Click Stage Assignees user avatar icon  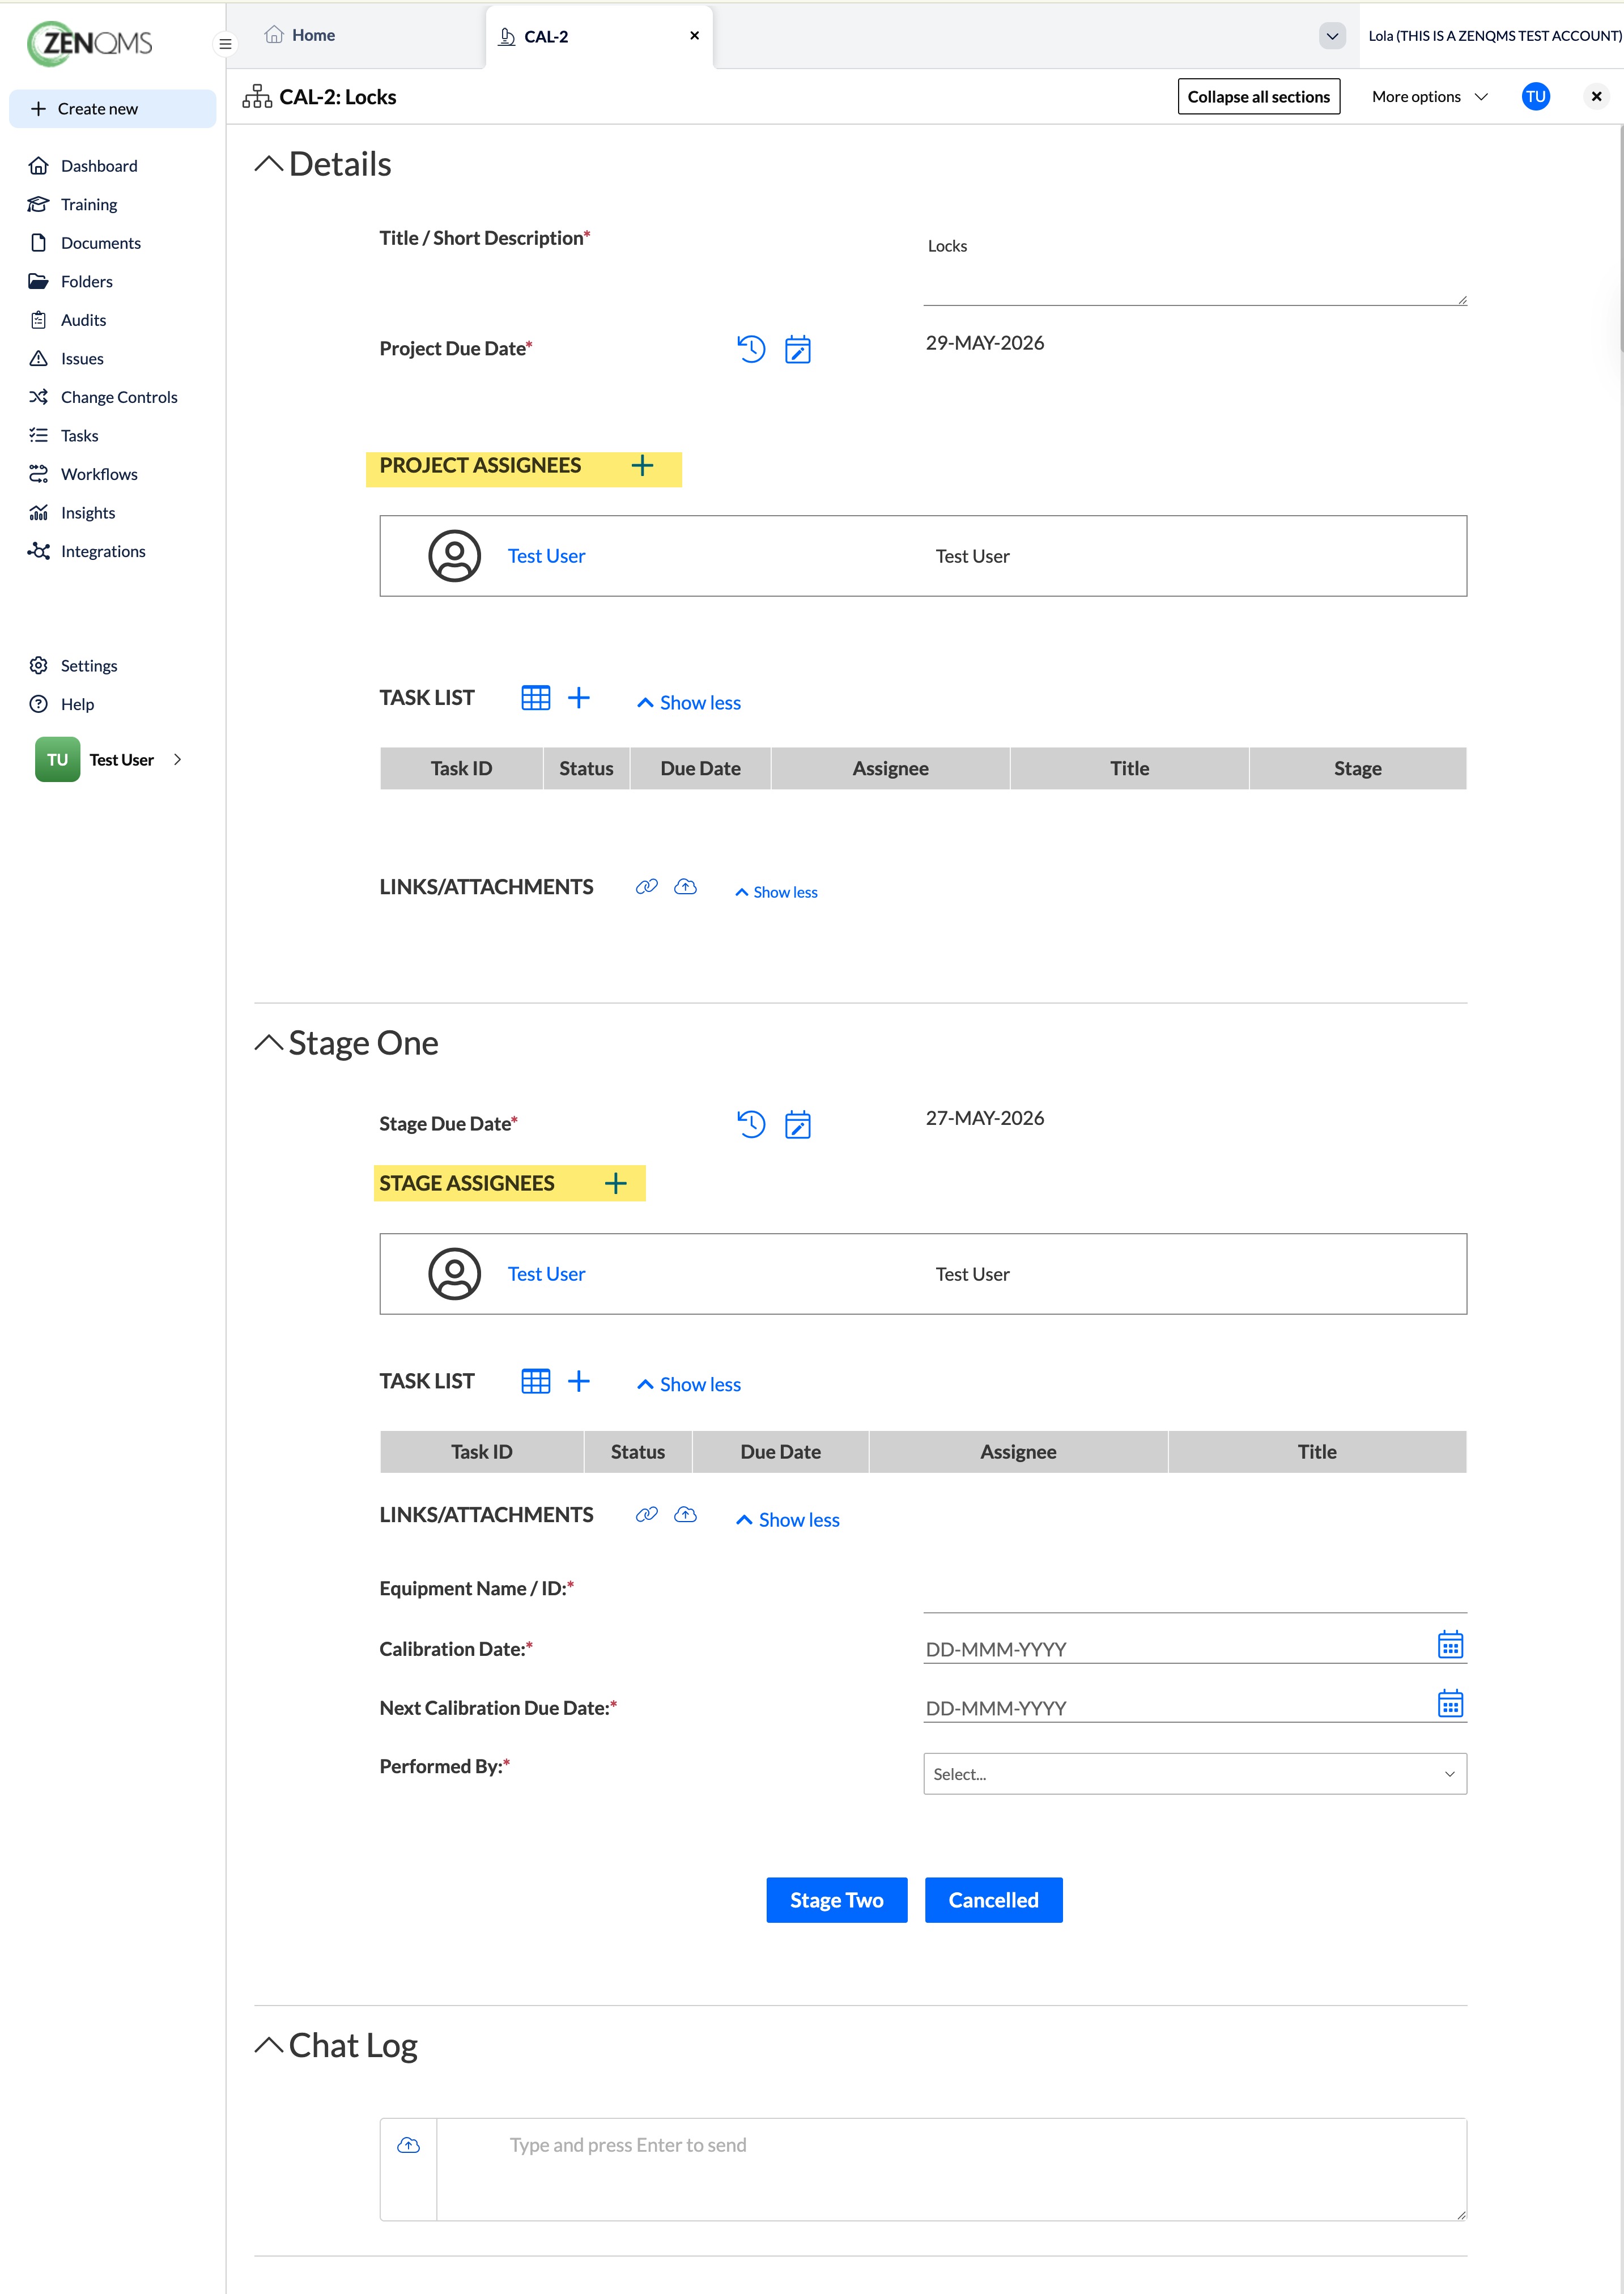click(x=454, y=1274)
